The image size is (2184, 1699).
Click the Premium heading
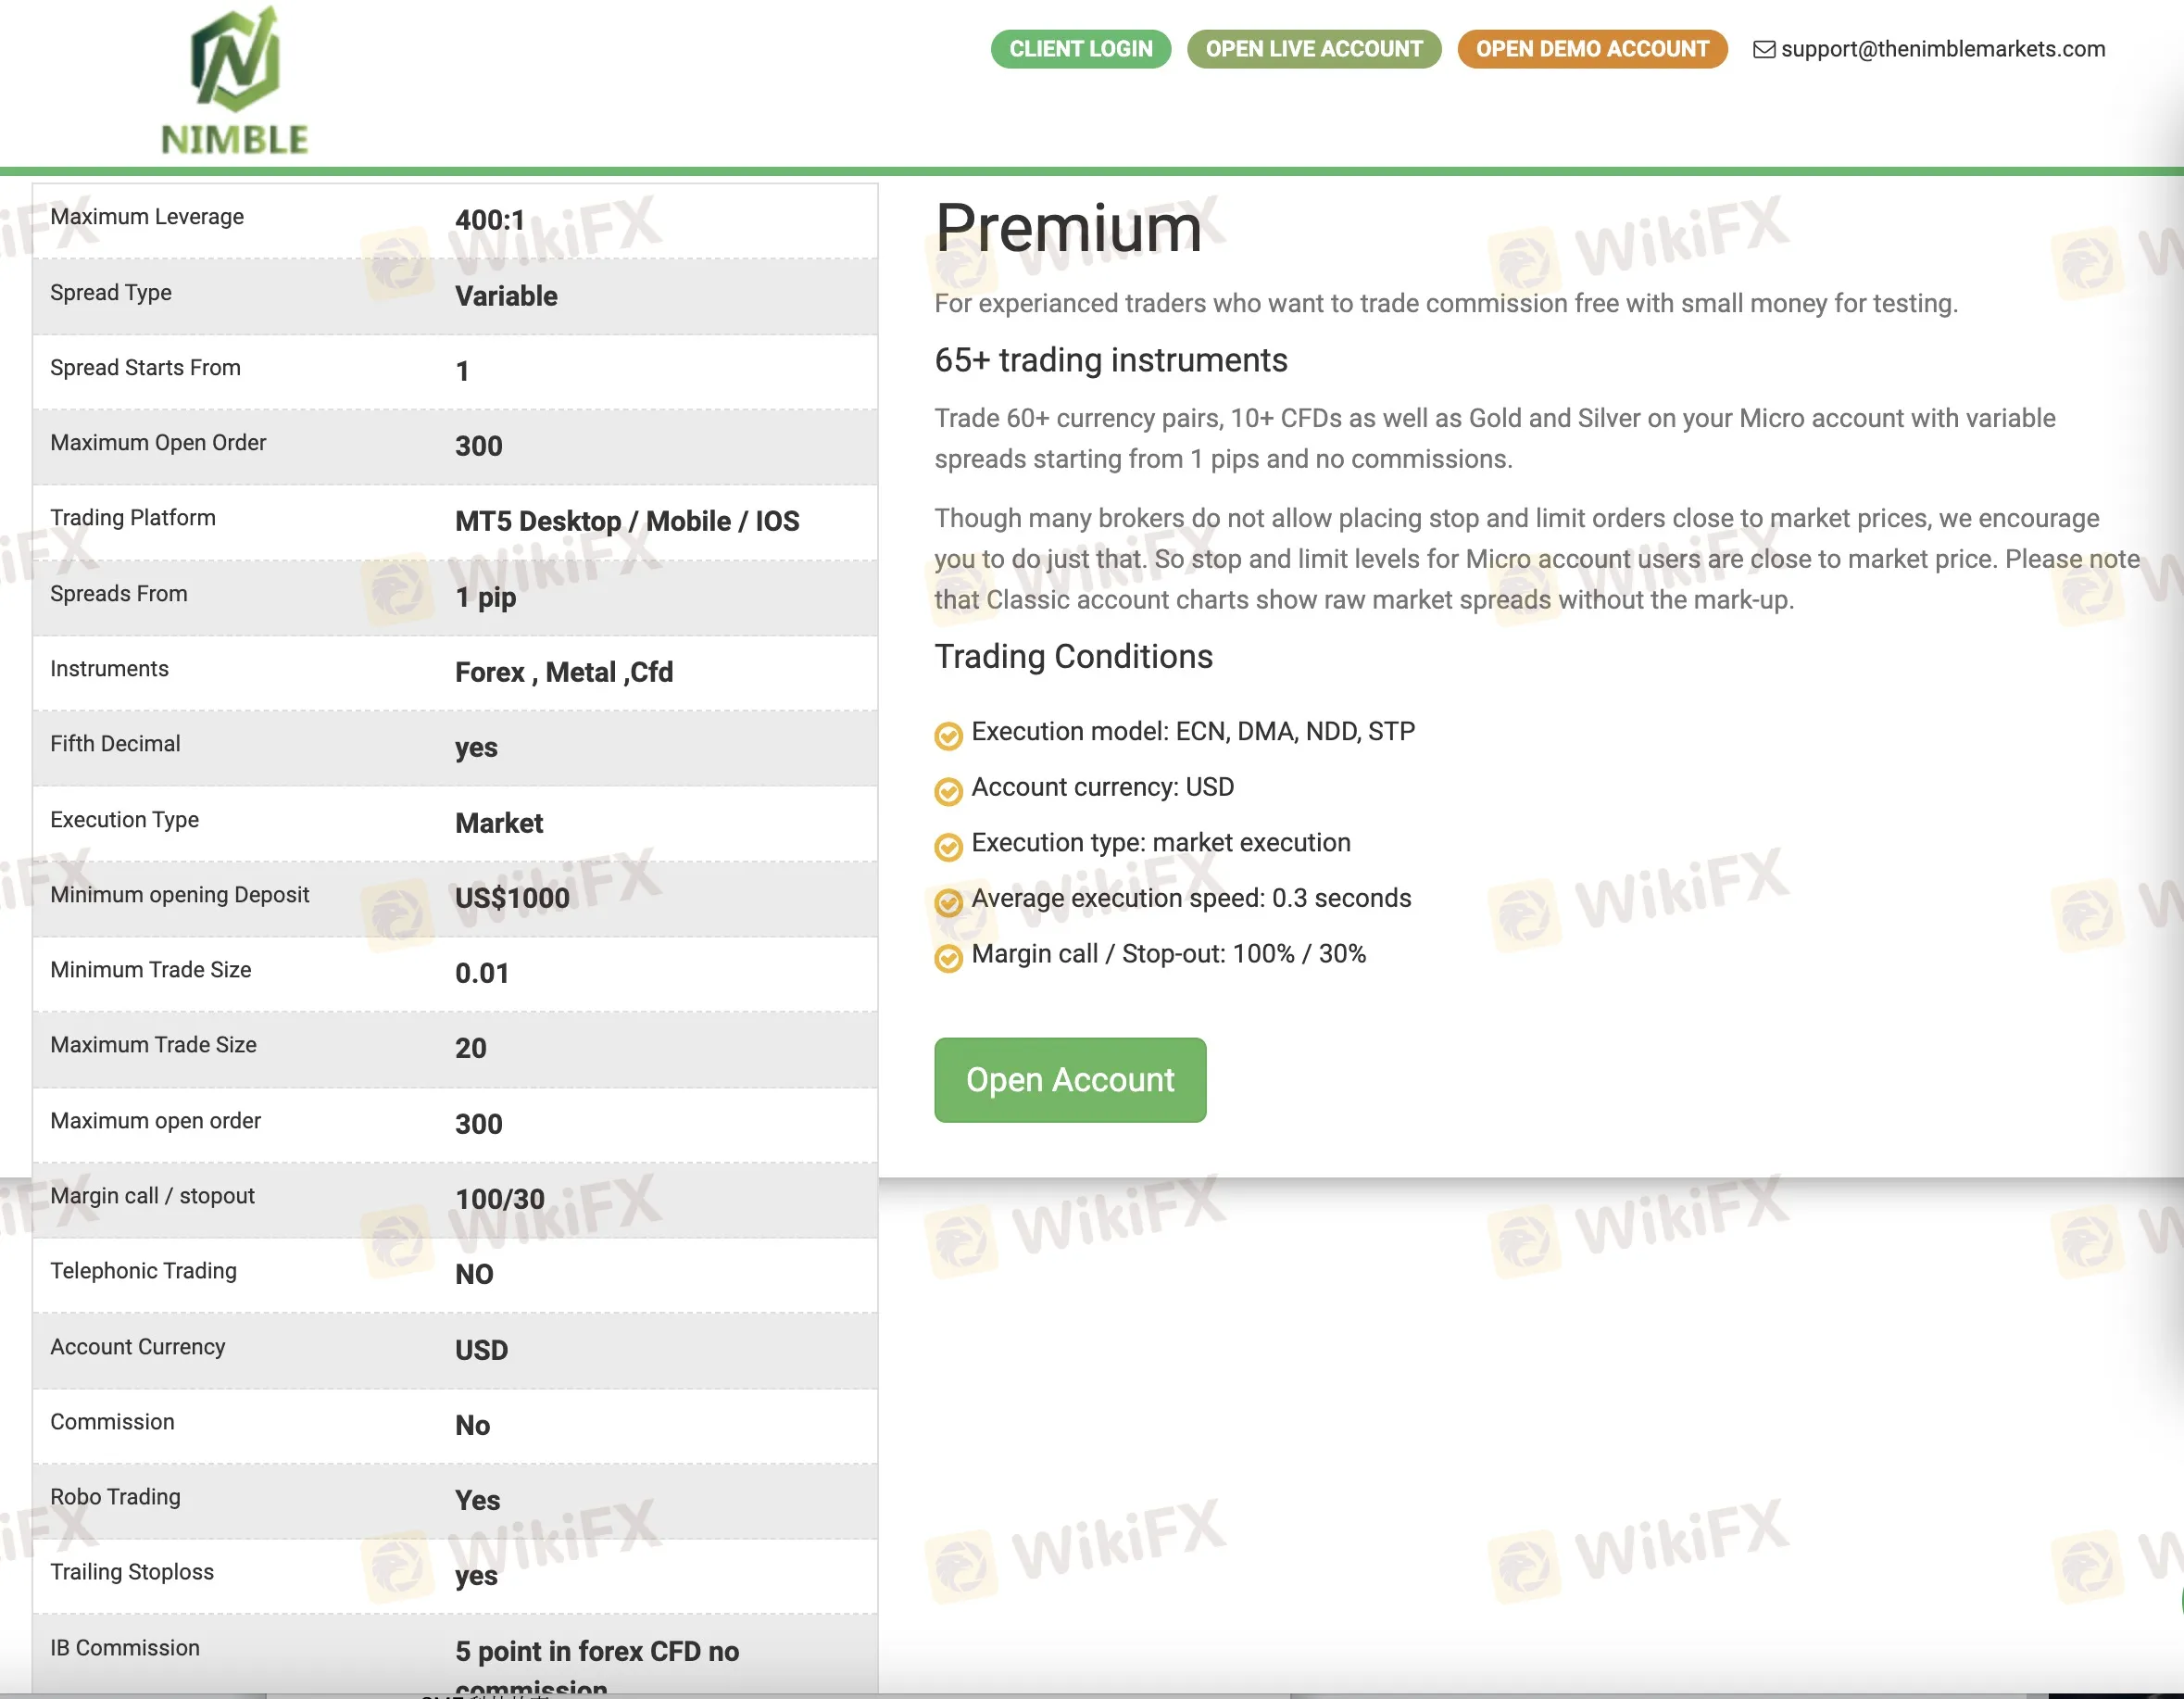click(1068, 228)
